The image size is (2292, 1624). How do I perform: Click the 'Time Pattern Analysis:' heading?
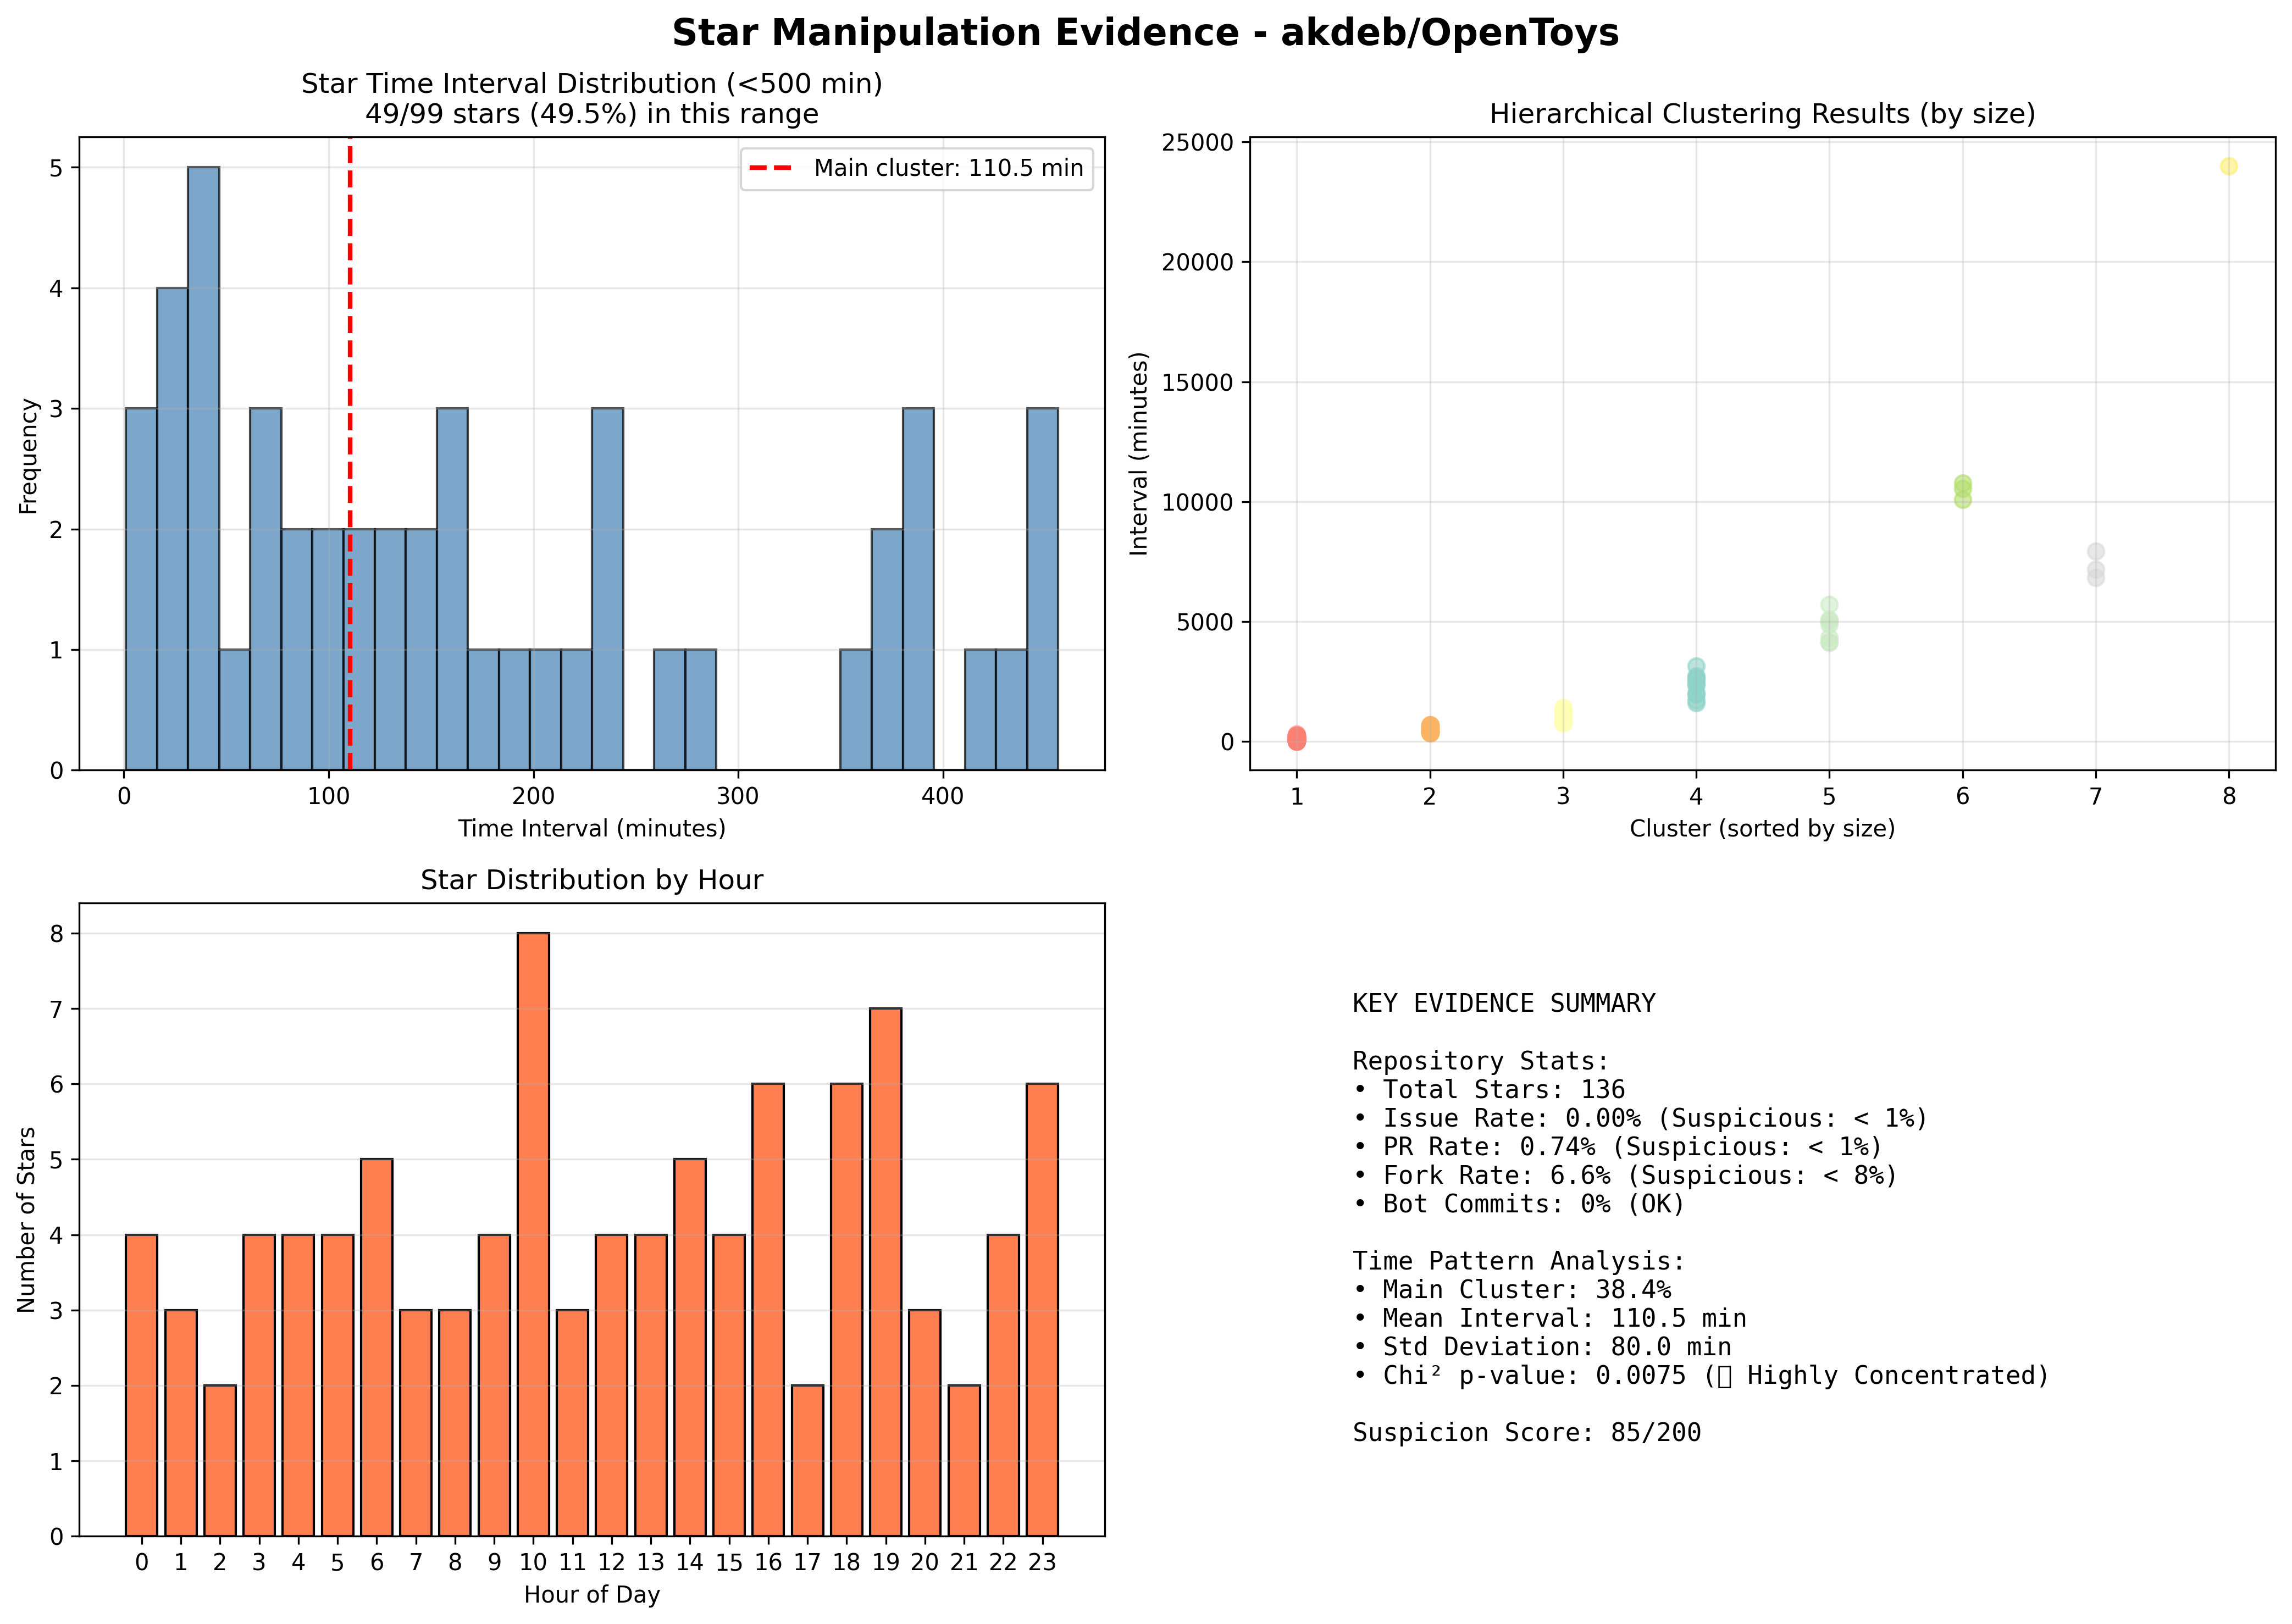(1519, 1262)
